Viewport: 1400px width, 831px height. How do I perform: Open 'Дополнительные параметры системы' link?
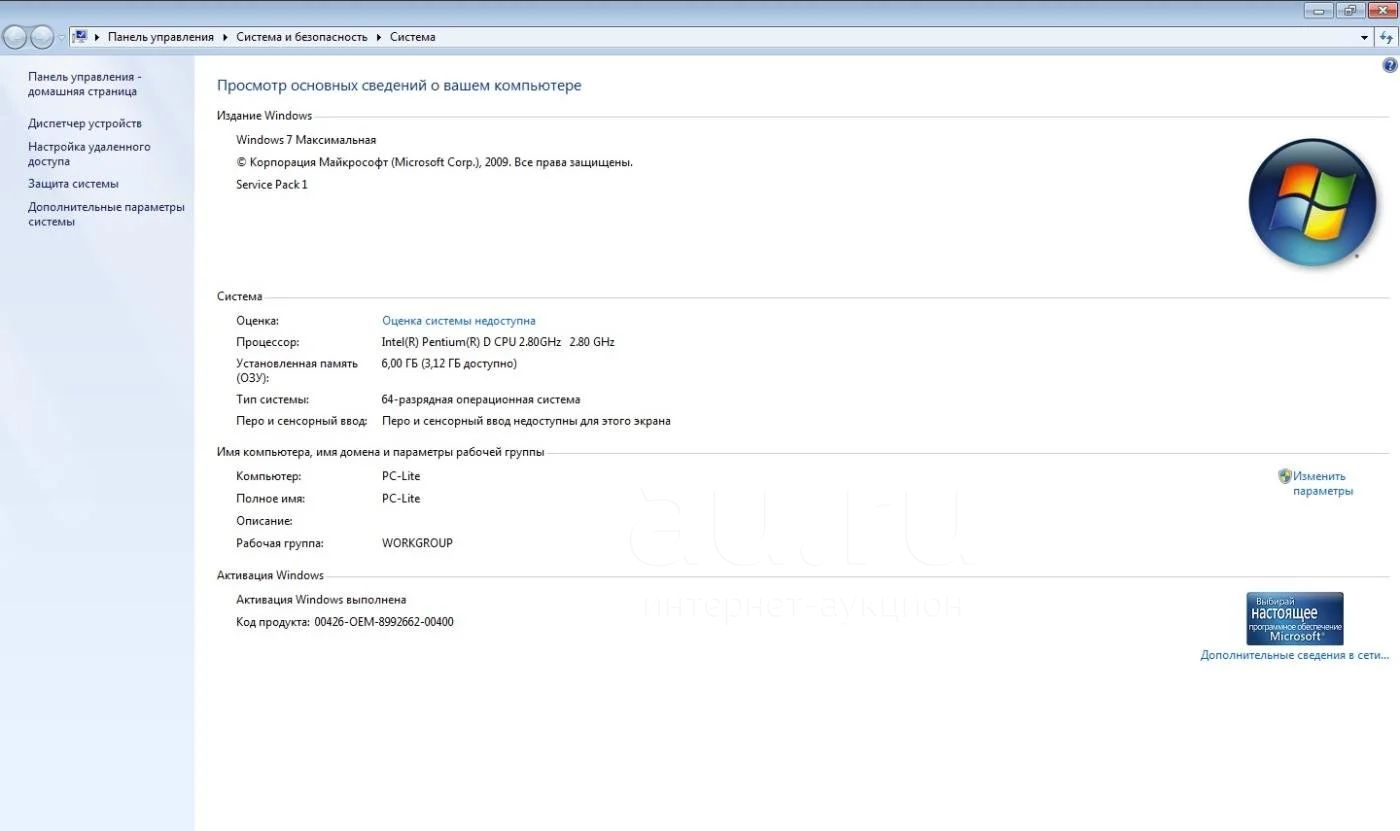pyautogui.click(x=106, y=214)
